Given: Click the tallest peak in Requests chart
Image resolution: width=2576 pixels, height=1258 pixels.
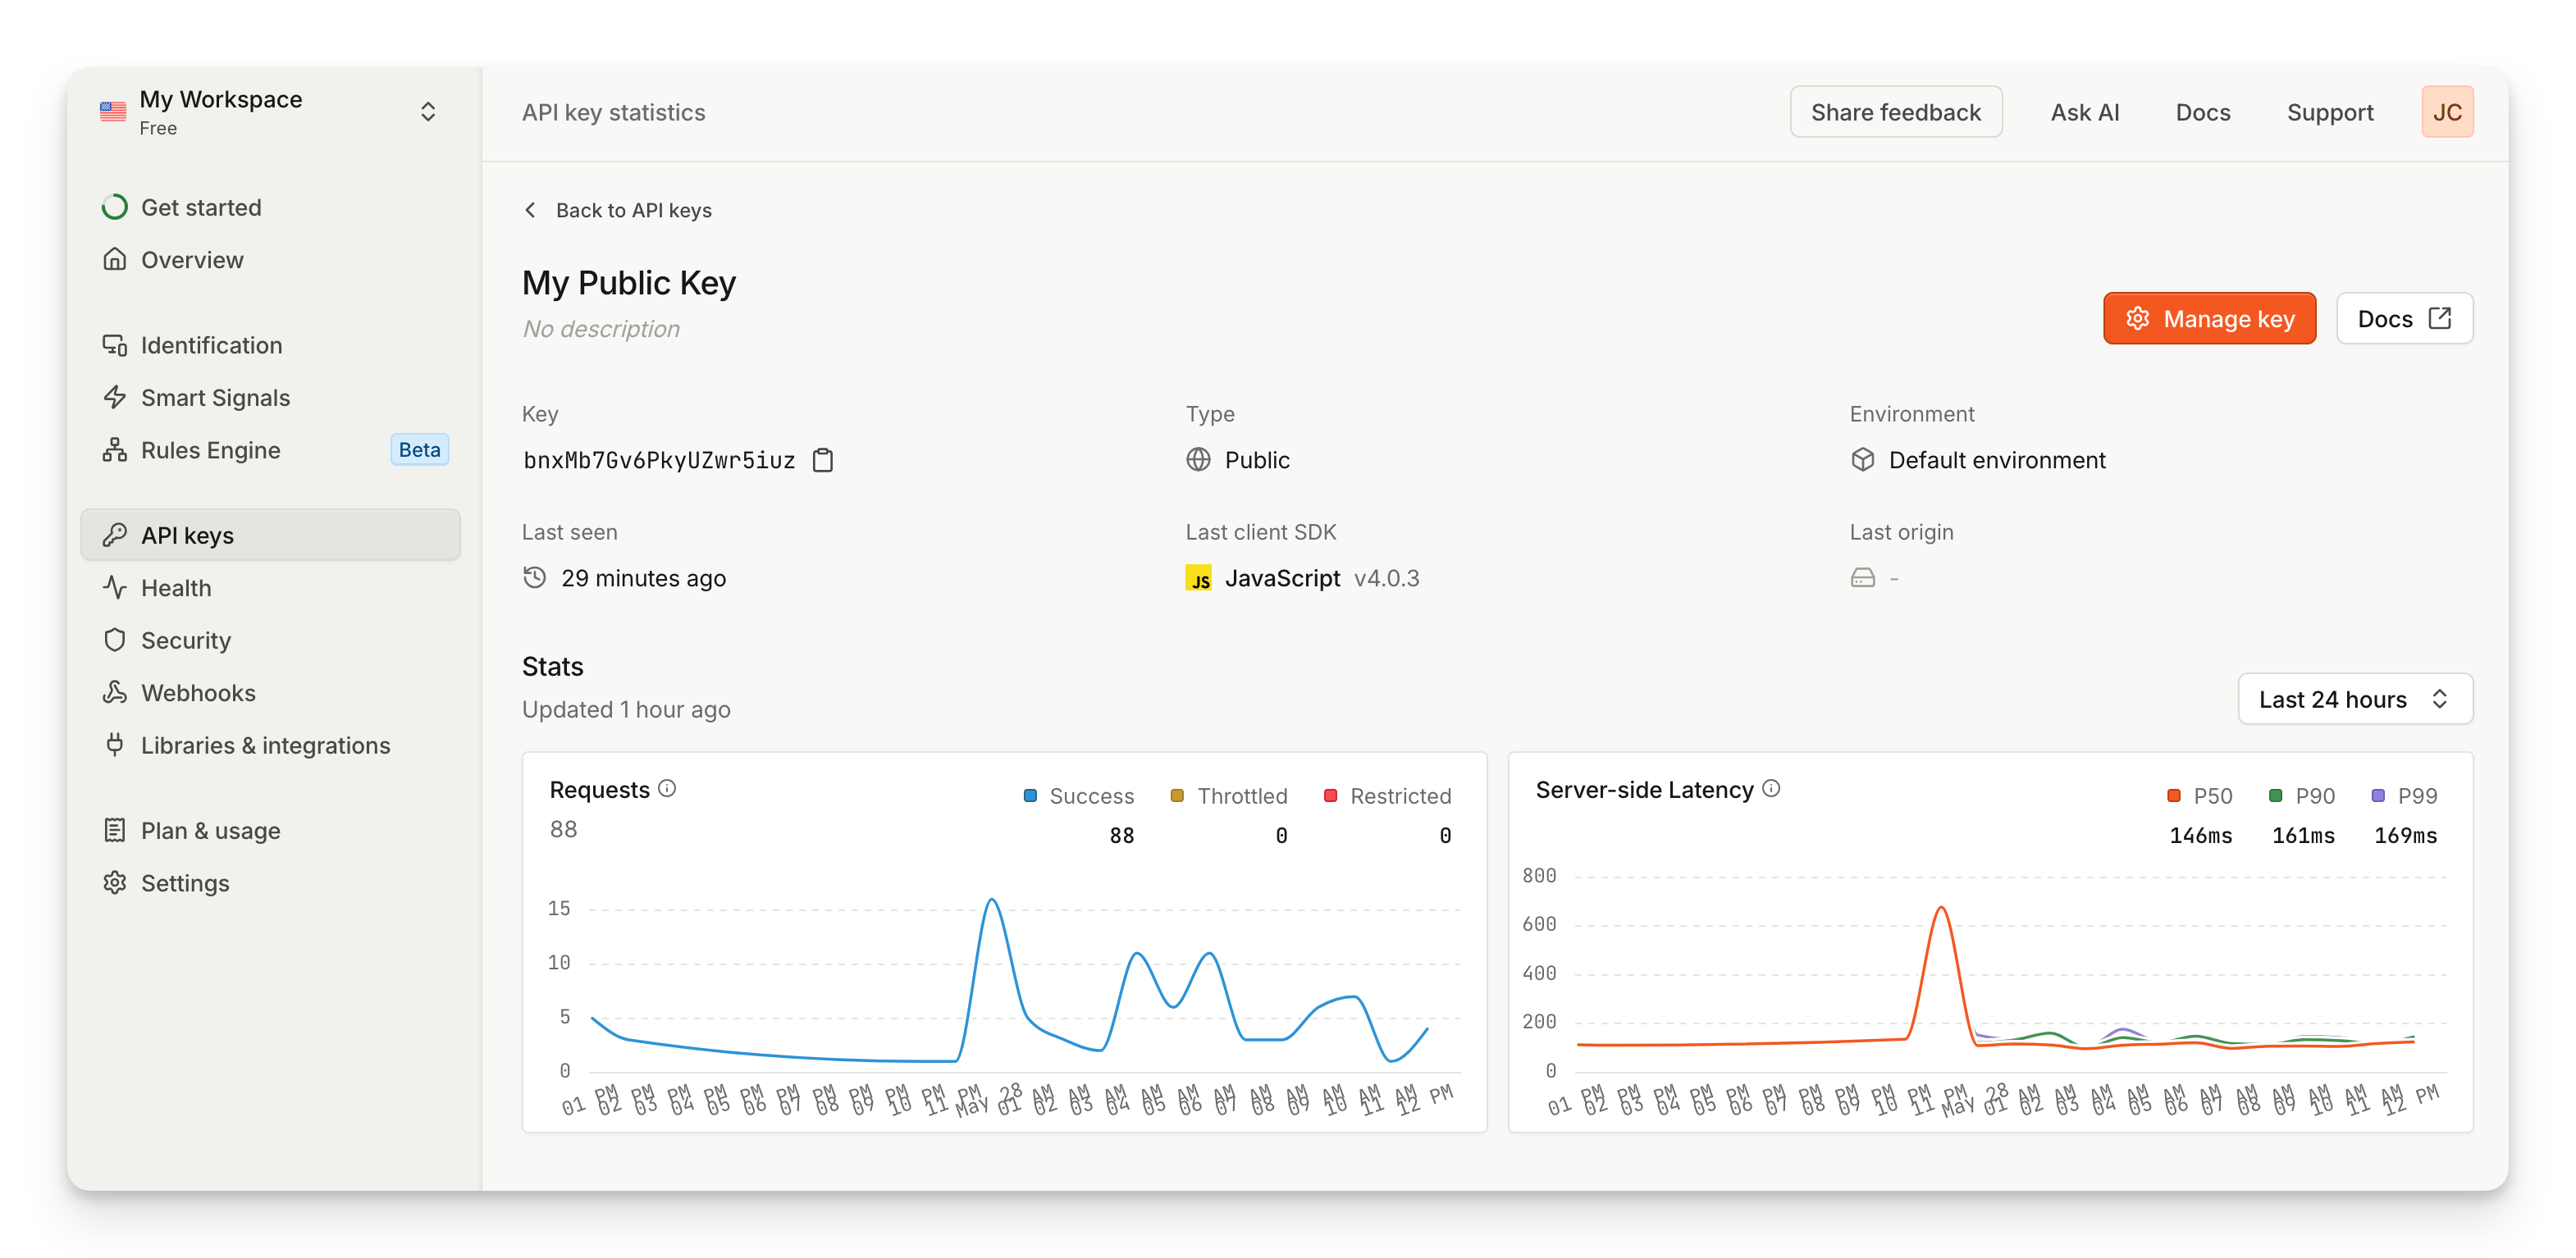Looking at the screenshot, I should click(x=992, y=900).
